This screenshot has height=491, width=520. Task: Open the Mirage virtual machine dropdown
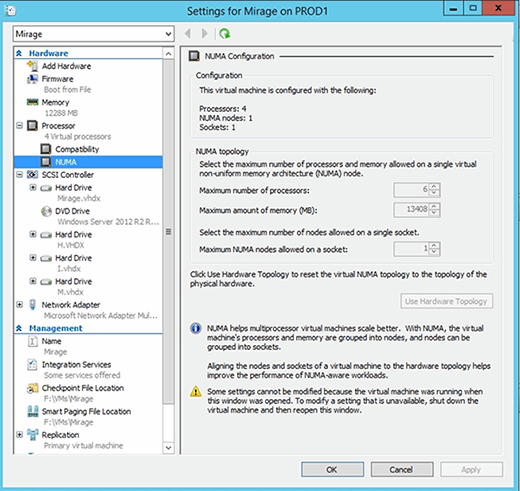pyautogui.click(x=94, y=34)
